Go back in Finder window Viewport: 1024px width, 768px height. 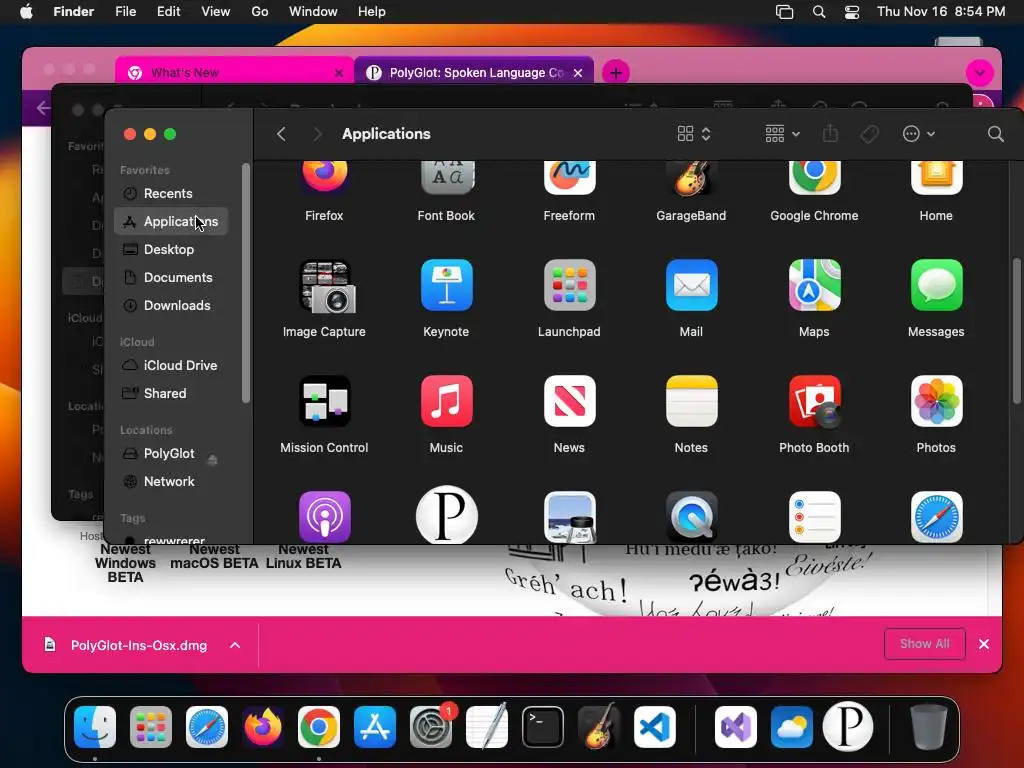(281, 134)
